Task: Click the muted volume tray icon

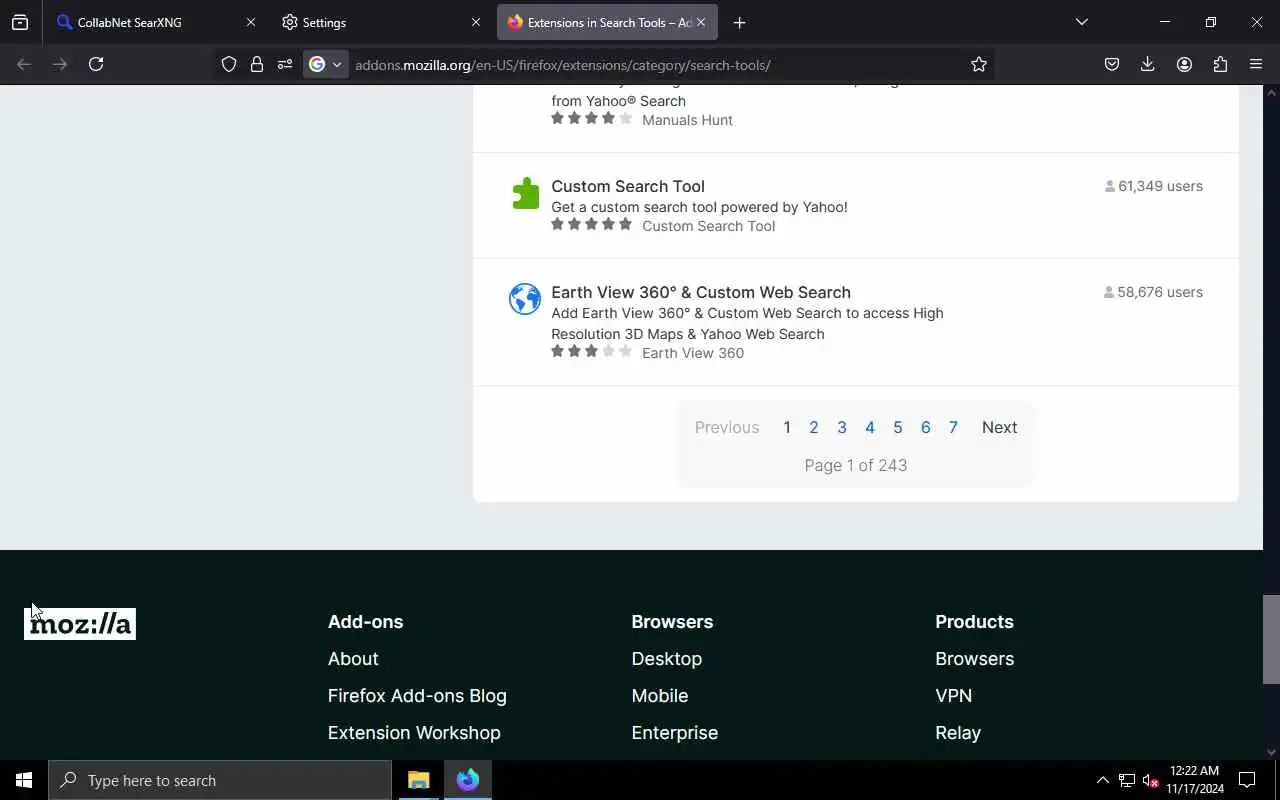Action: (x=1150, y=780)
